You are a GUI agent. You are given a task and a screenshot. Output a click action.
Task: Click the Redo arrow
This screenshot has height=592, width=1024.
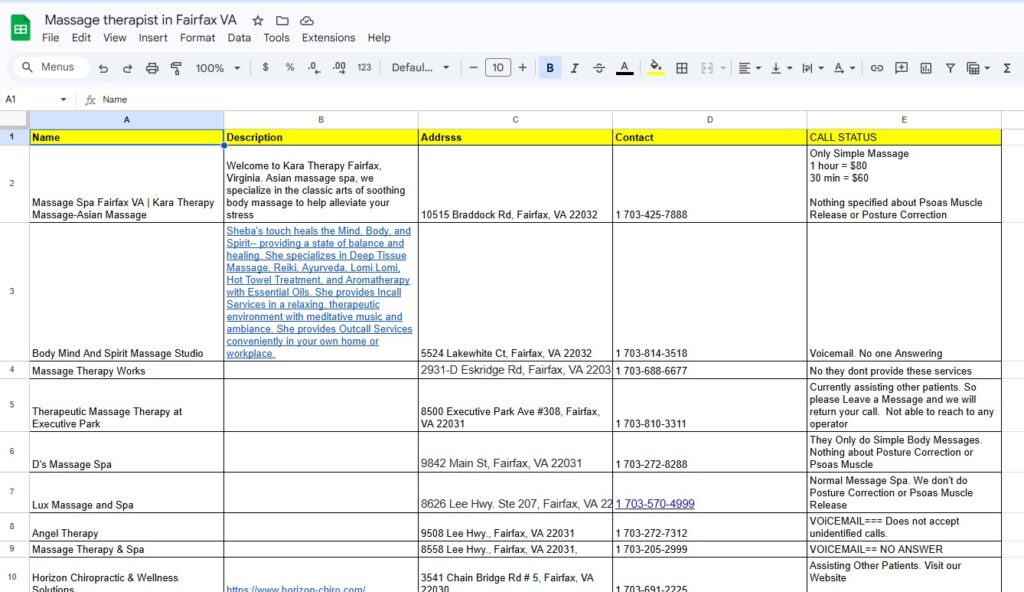coord(127,68)
